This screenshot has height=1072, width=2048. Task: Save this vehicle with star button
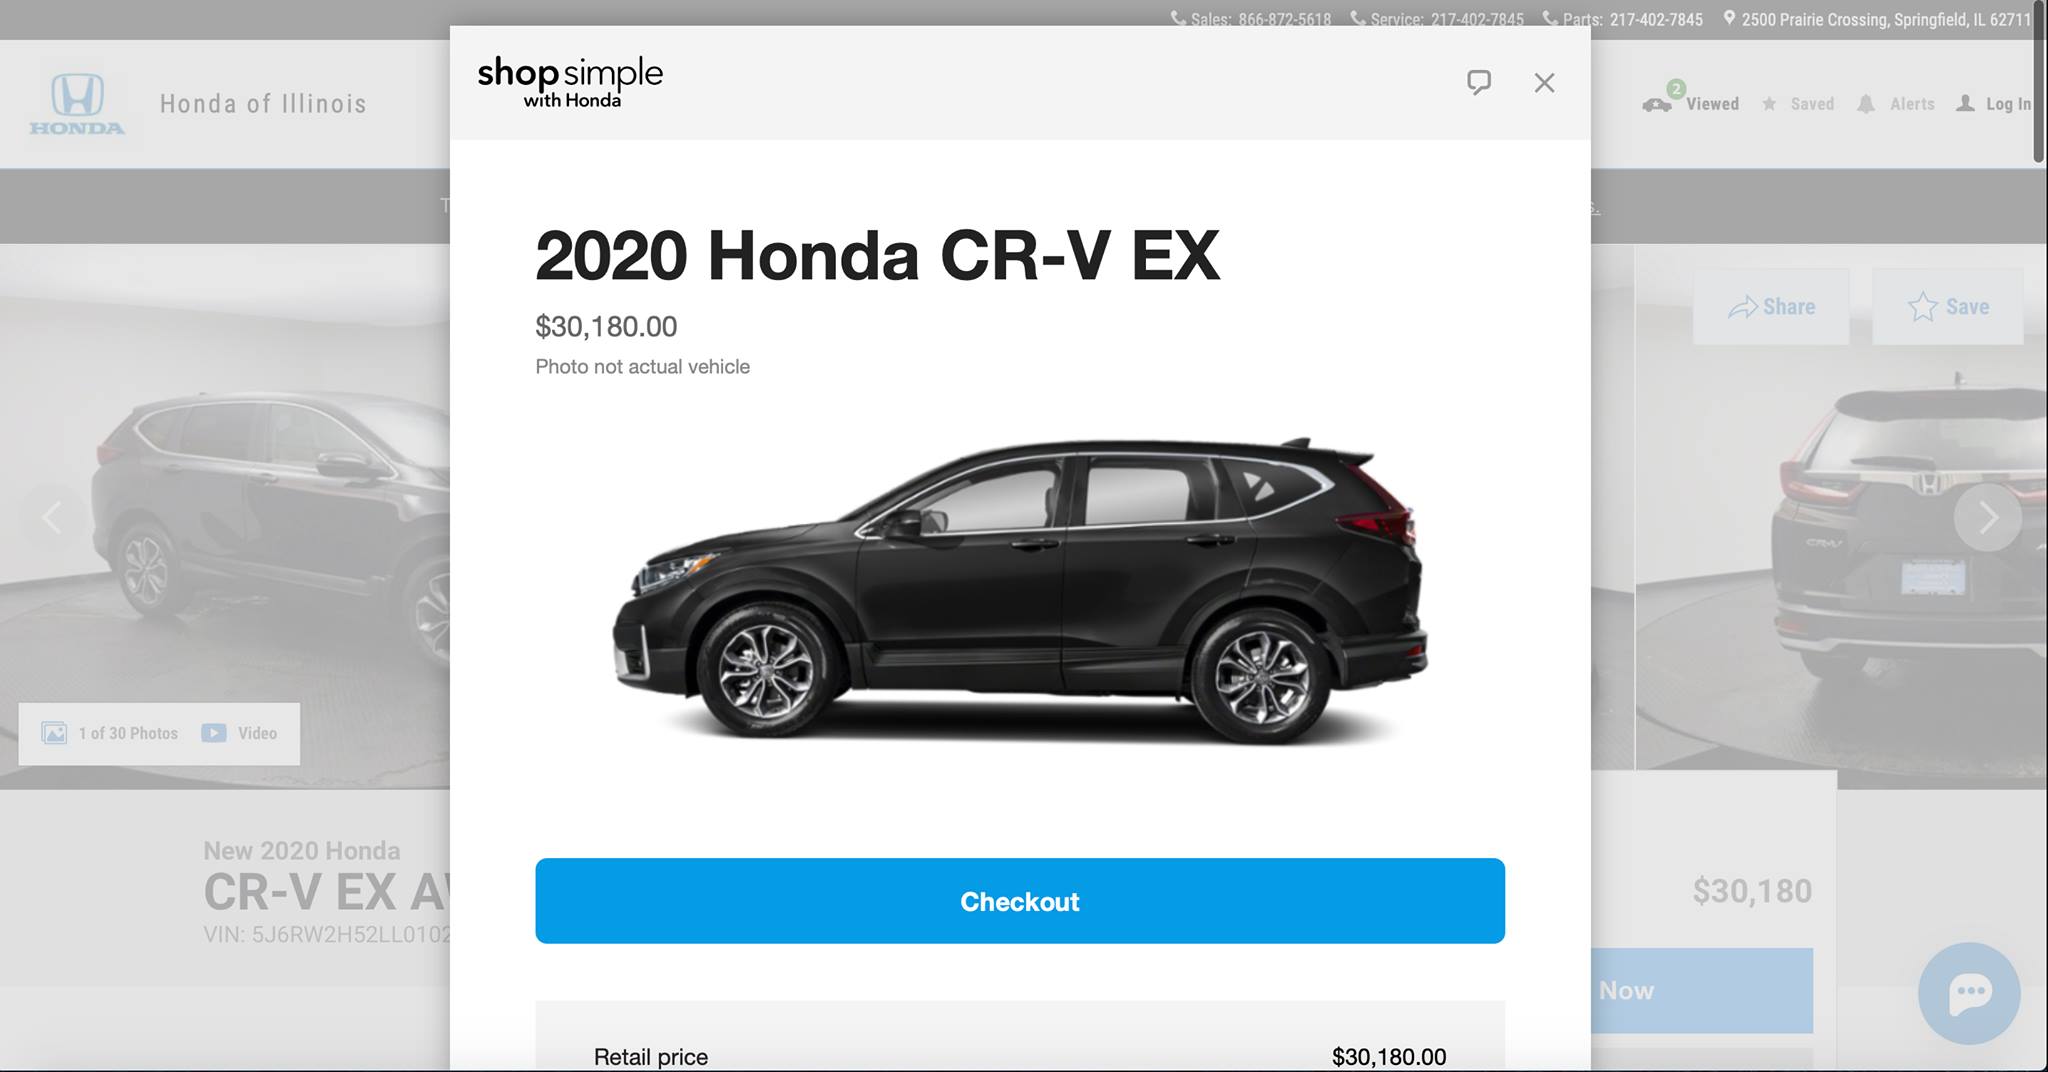click(x=1948, y=307)
